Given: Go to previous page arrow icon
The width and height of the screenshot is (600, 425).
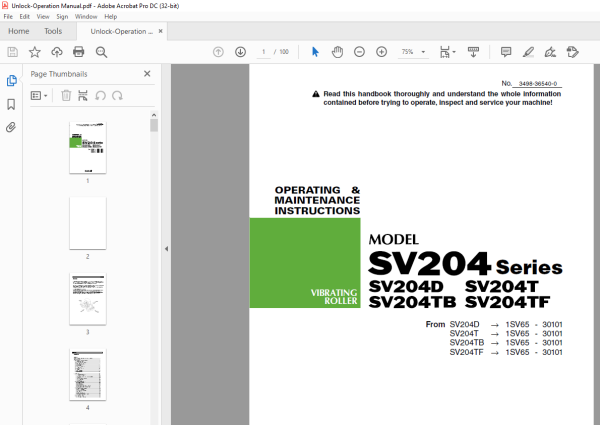Looking at the screenshot, I should point(218,52).
